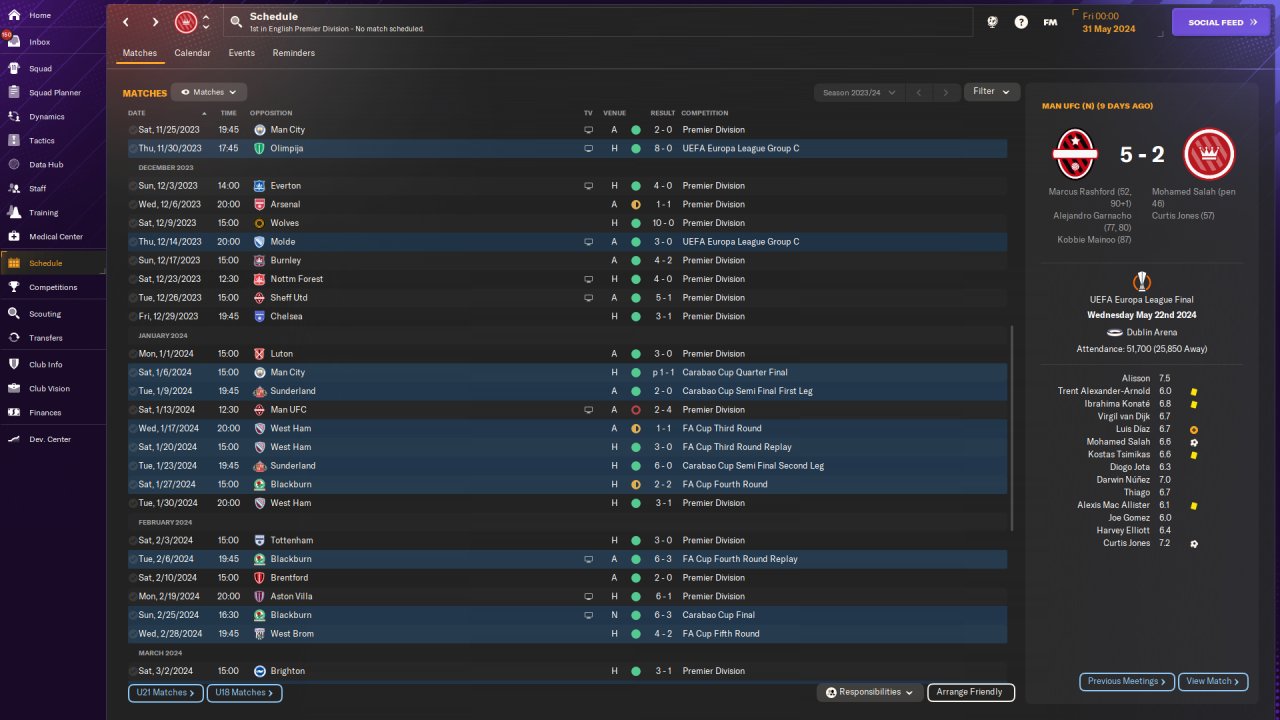This screenshot has width=1280, height=720.
Task: Open Dev. Center in the sidebar
Action: coord(52,439)
